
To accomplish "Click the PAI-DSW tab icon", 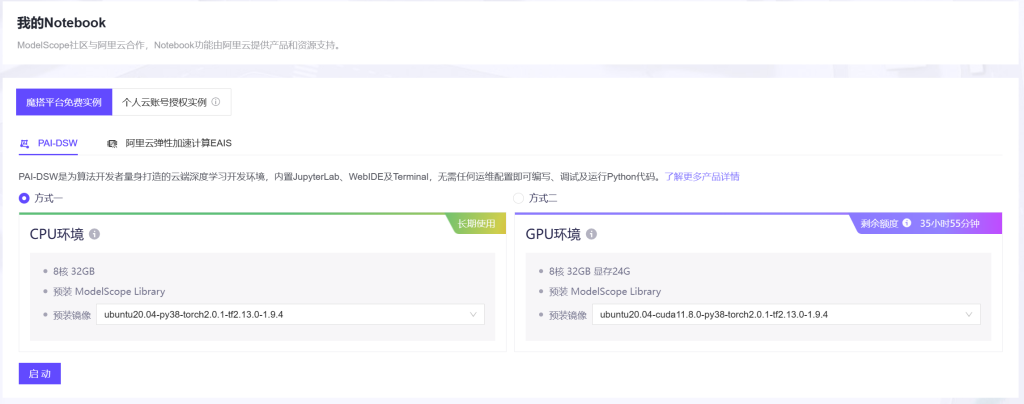I will [x=25, y=142].
